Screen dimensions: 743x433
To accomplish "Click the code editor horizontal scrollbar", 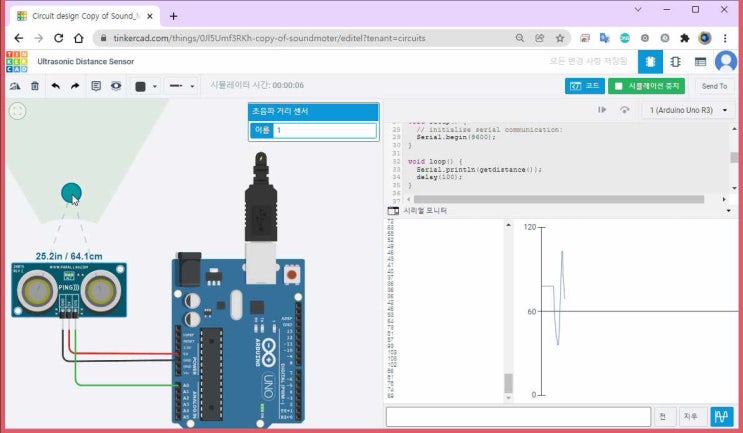I will 558,199.
